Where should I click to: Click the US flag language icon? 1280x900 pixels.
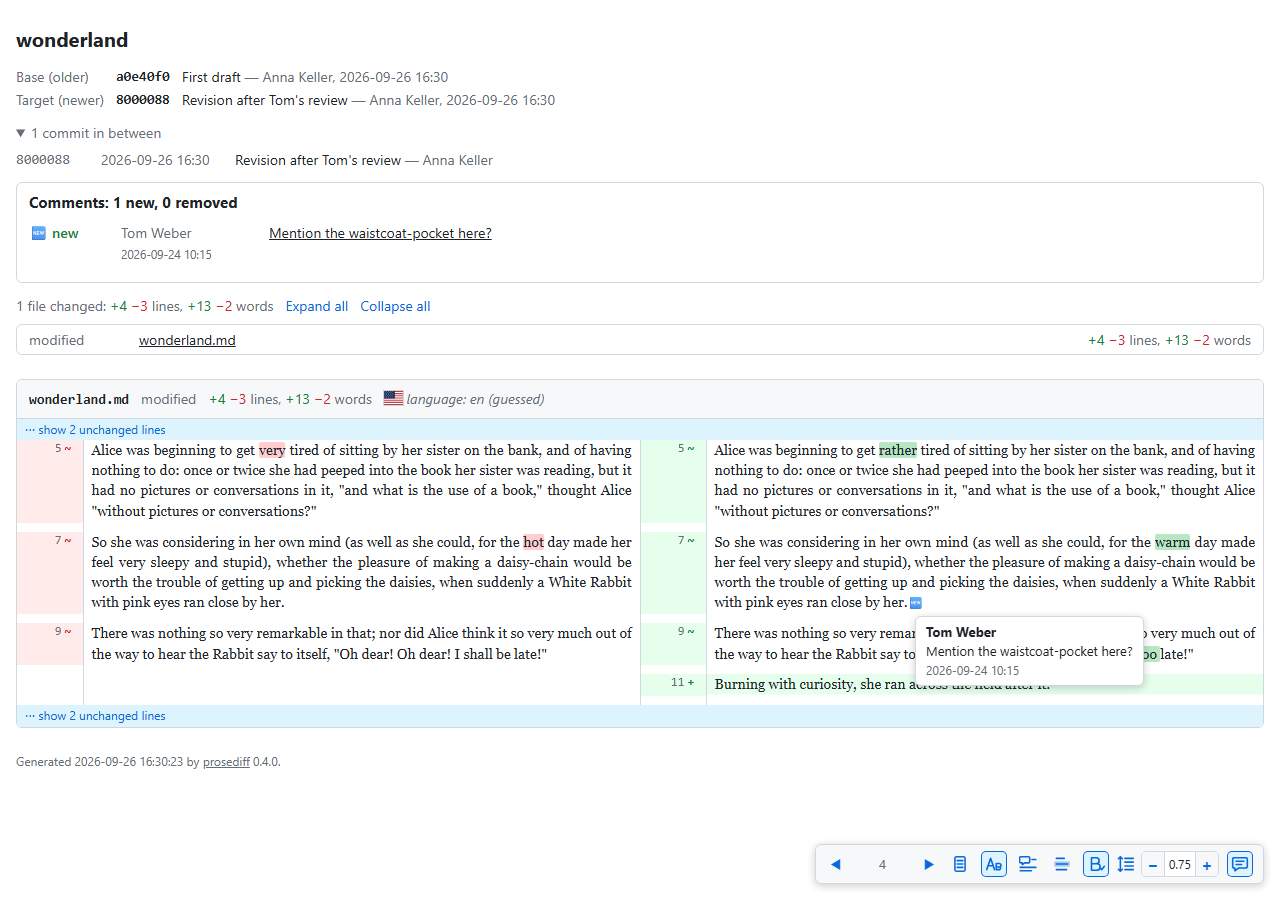[x=393, y=399]
